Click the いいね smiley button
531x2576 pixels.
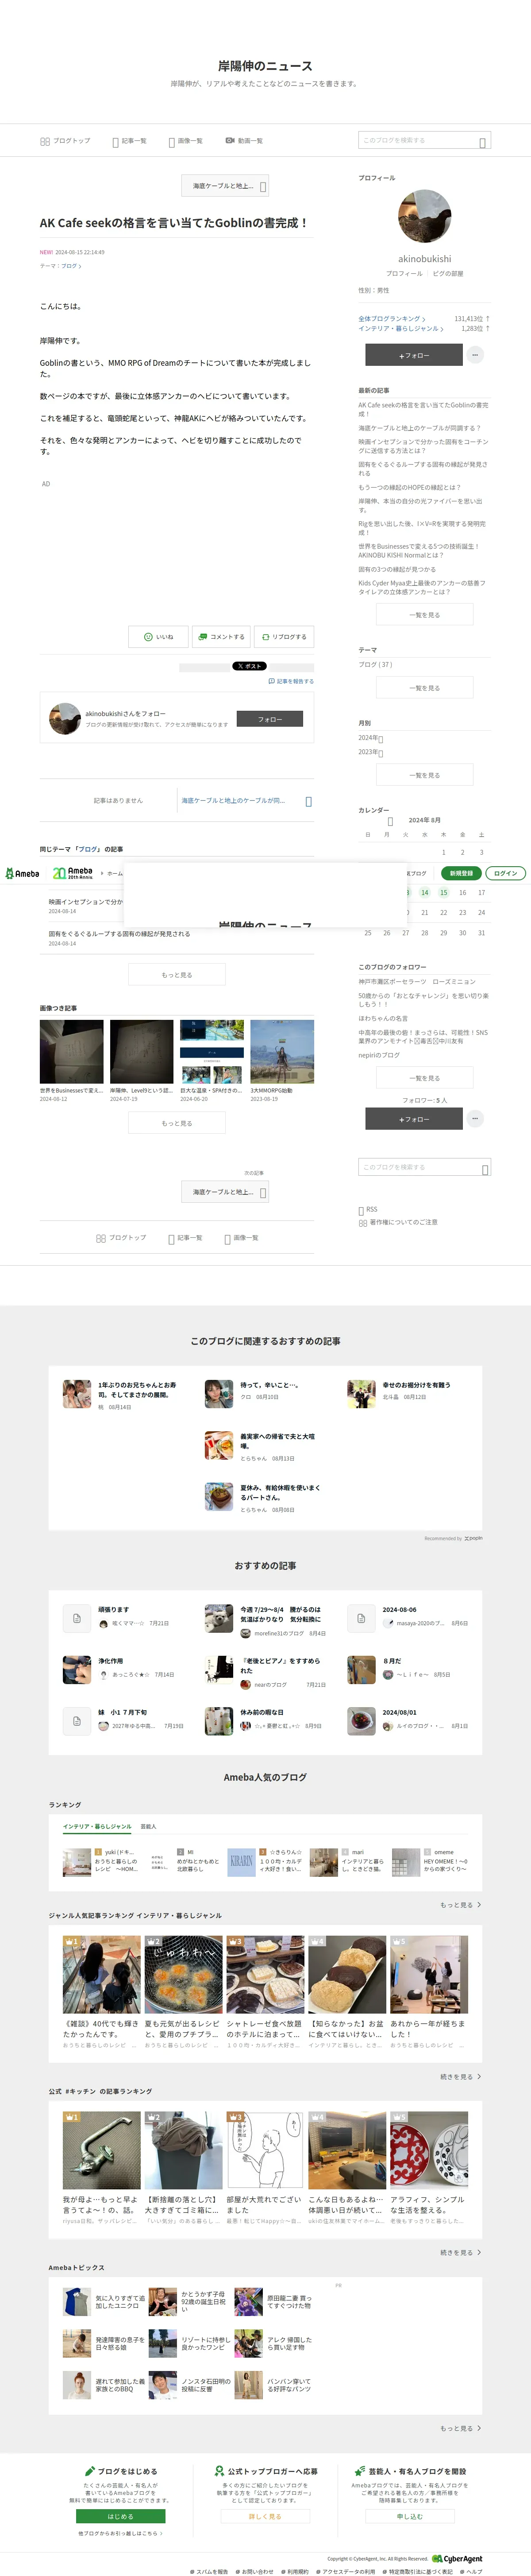click(x=158, y=636)
